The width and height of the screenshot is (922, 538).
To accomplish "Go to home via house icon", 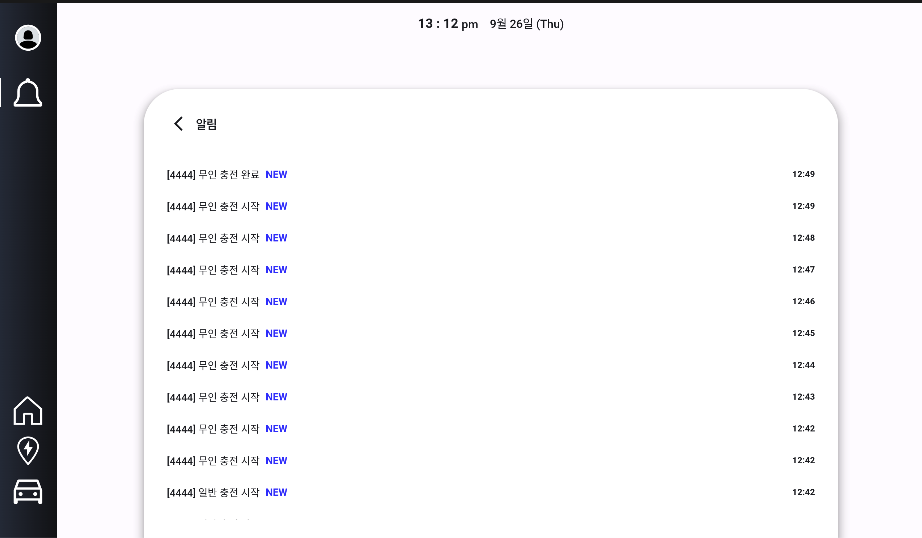I will pos(28,411).
